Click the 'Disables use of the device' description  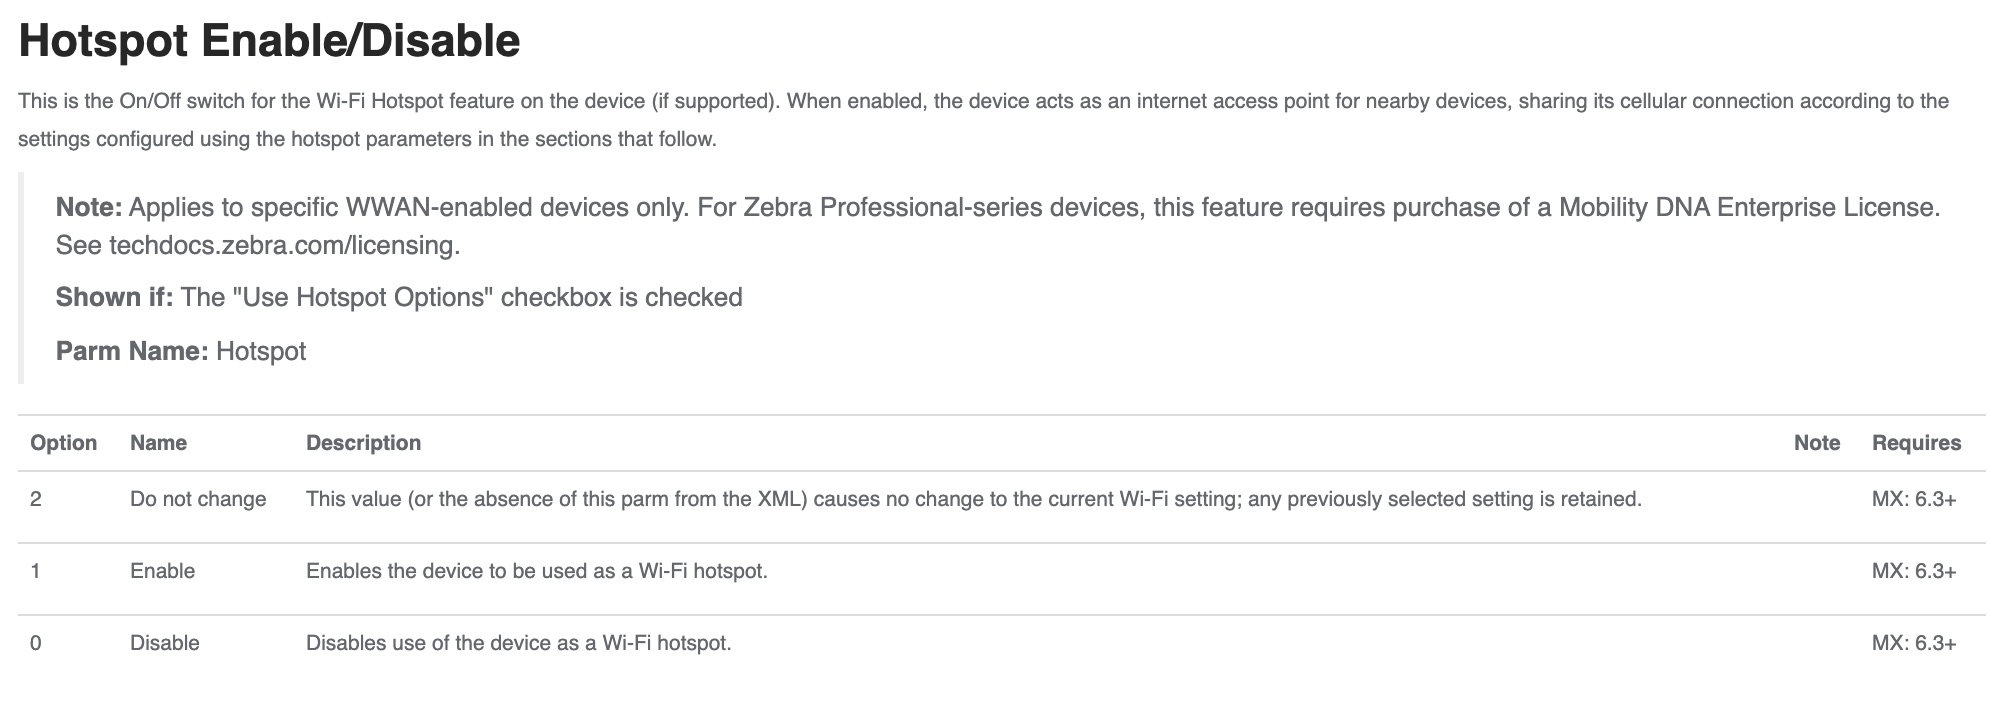tap(518, 643)
